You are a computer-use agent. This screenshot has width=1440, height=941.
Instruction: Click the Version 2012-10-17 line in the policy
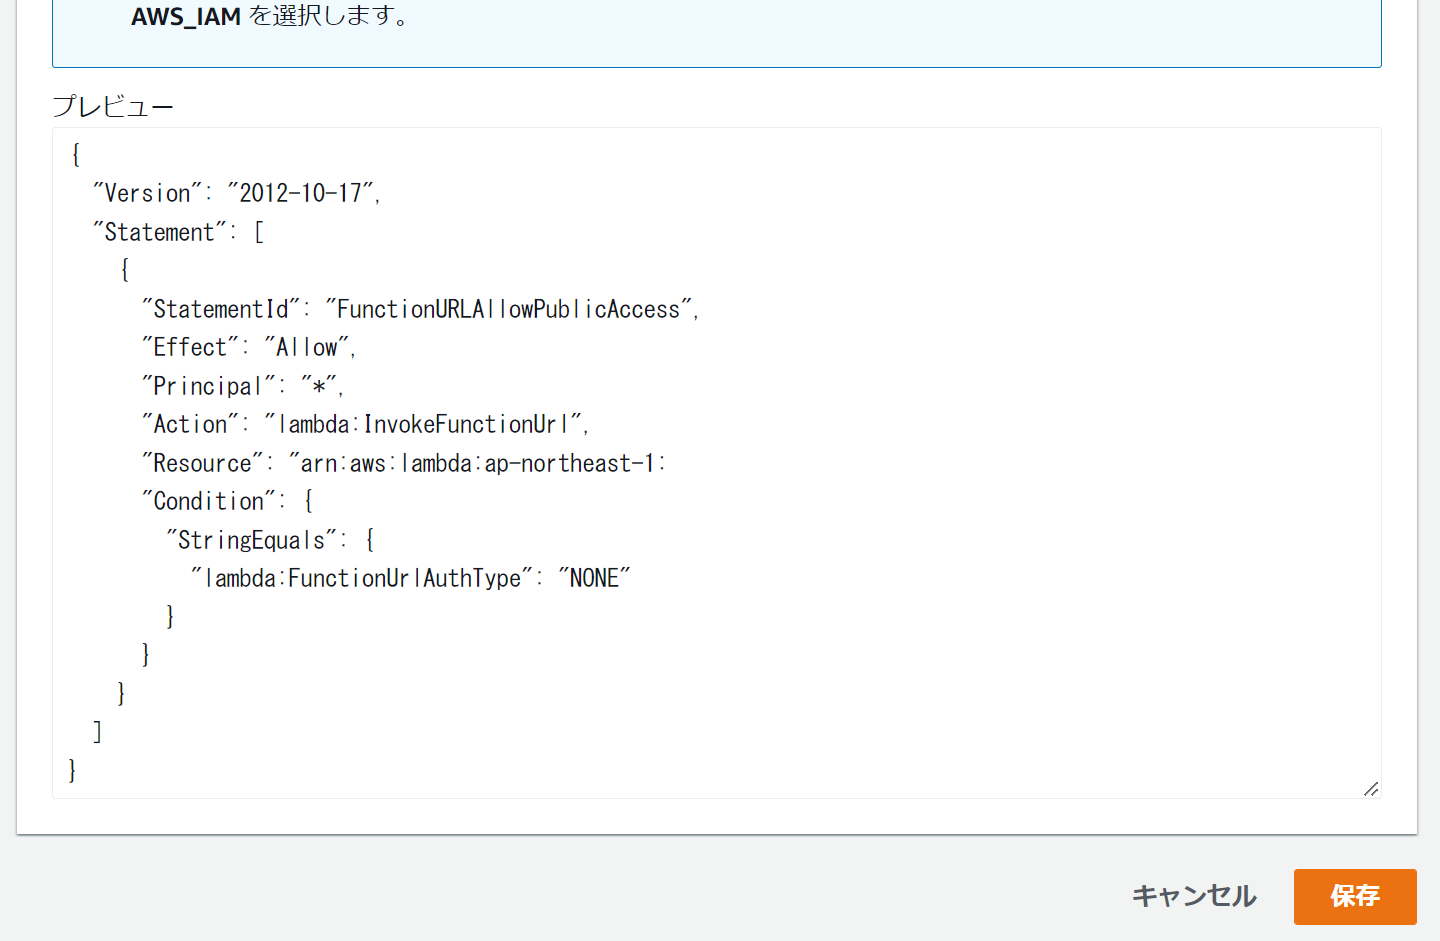click(x=238, y=192)
